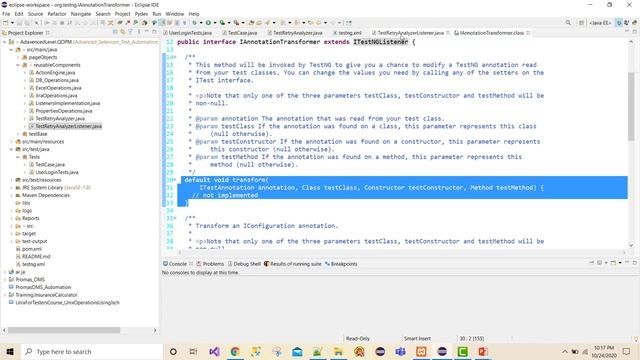
Task: Click the Coverage run icon
Action: pos(222,23)
